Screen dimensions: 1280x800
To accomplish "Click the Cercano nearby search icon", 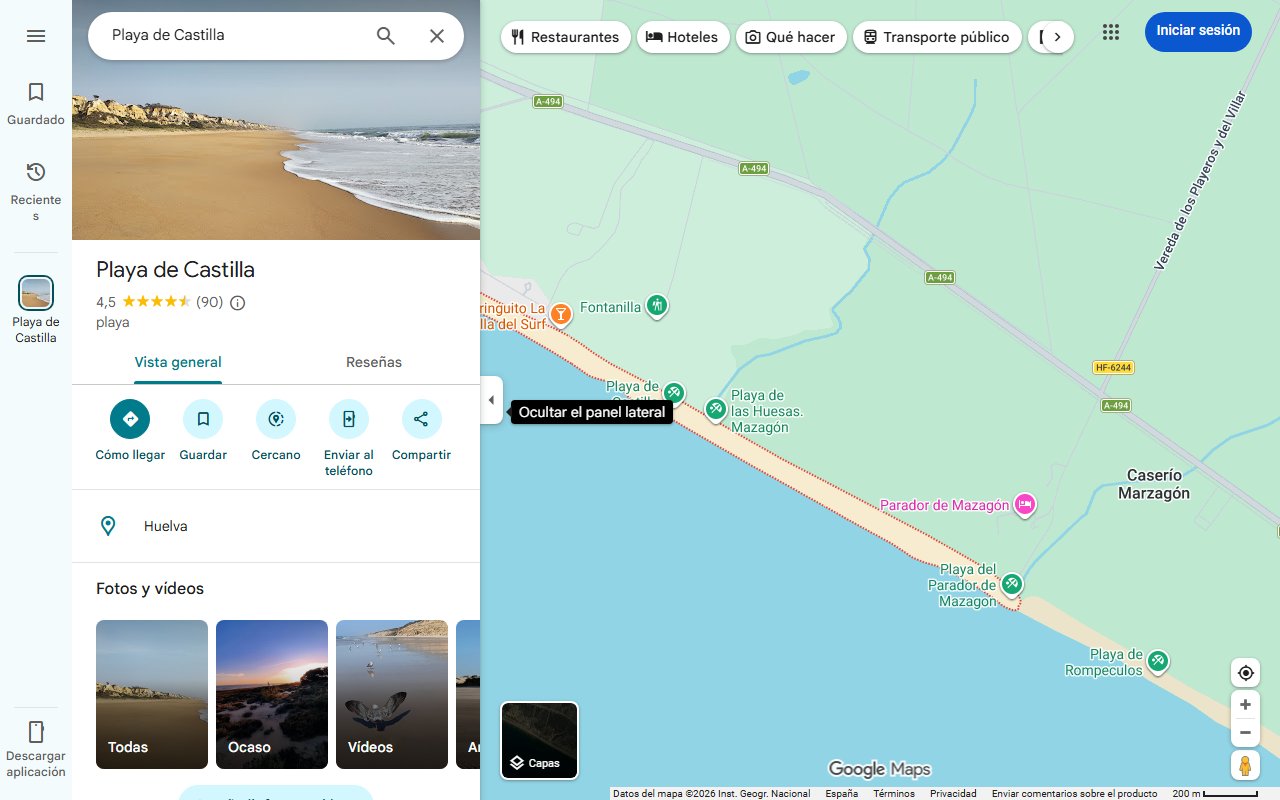I will (275, 418).
